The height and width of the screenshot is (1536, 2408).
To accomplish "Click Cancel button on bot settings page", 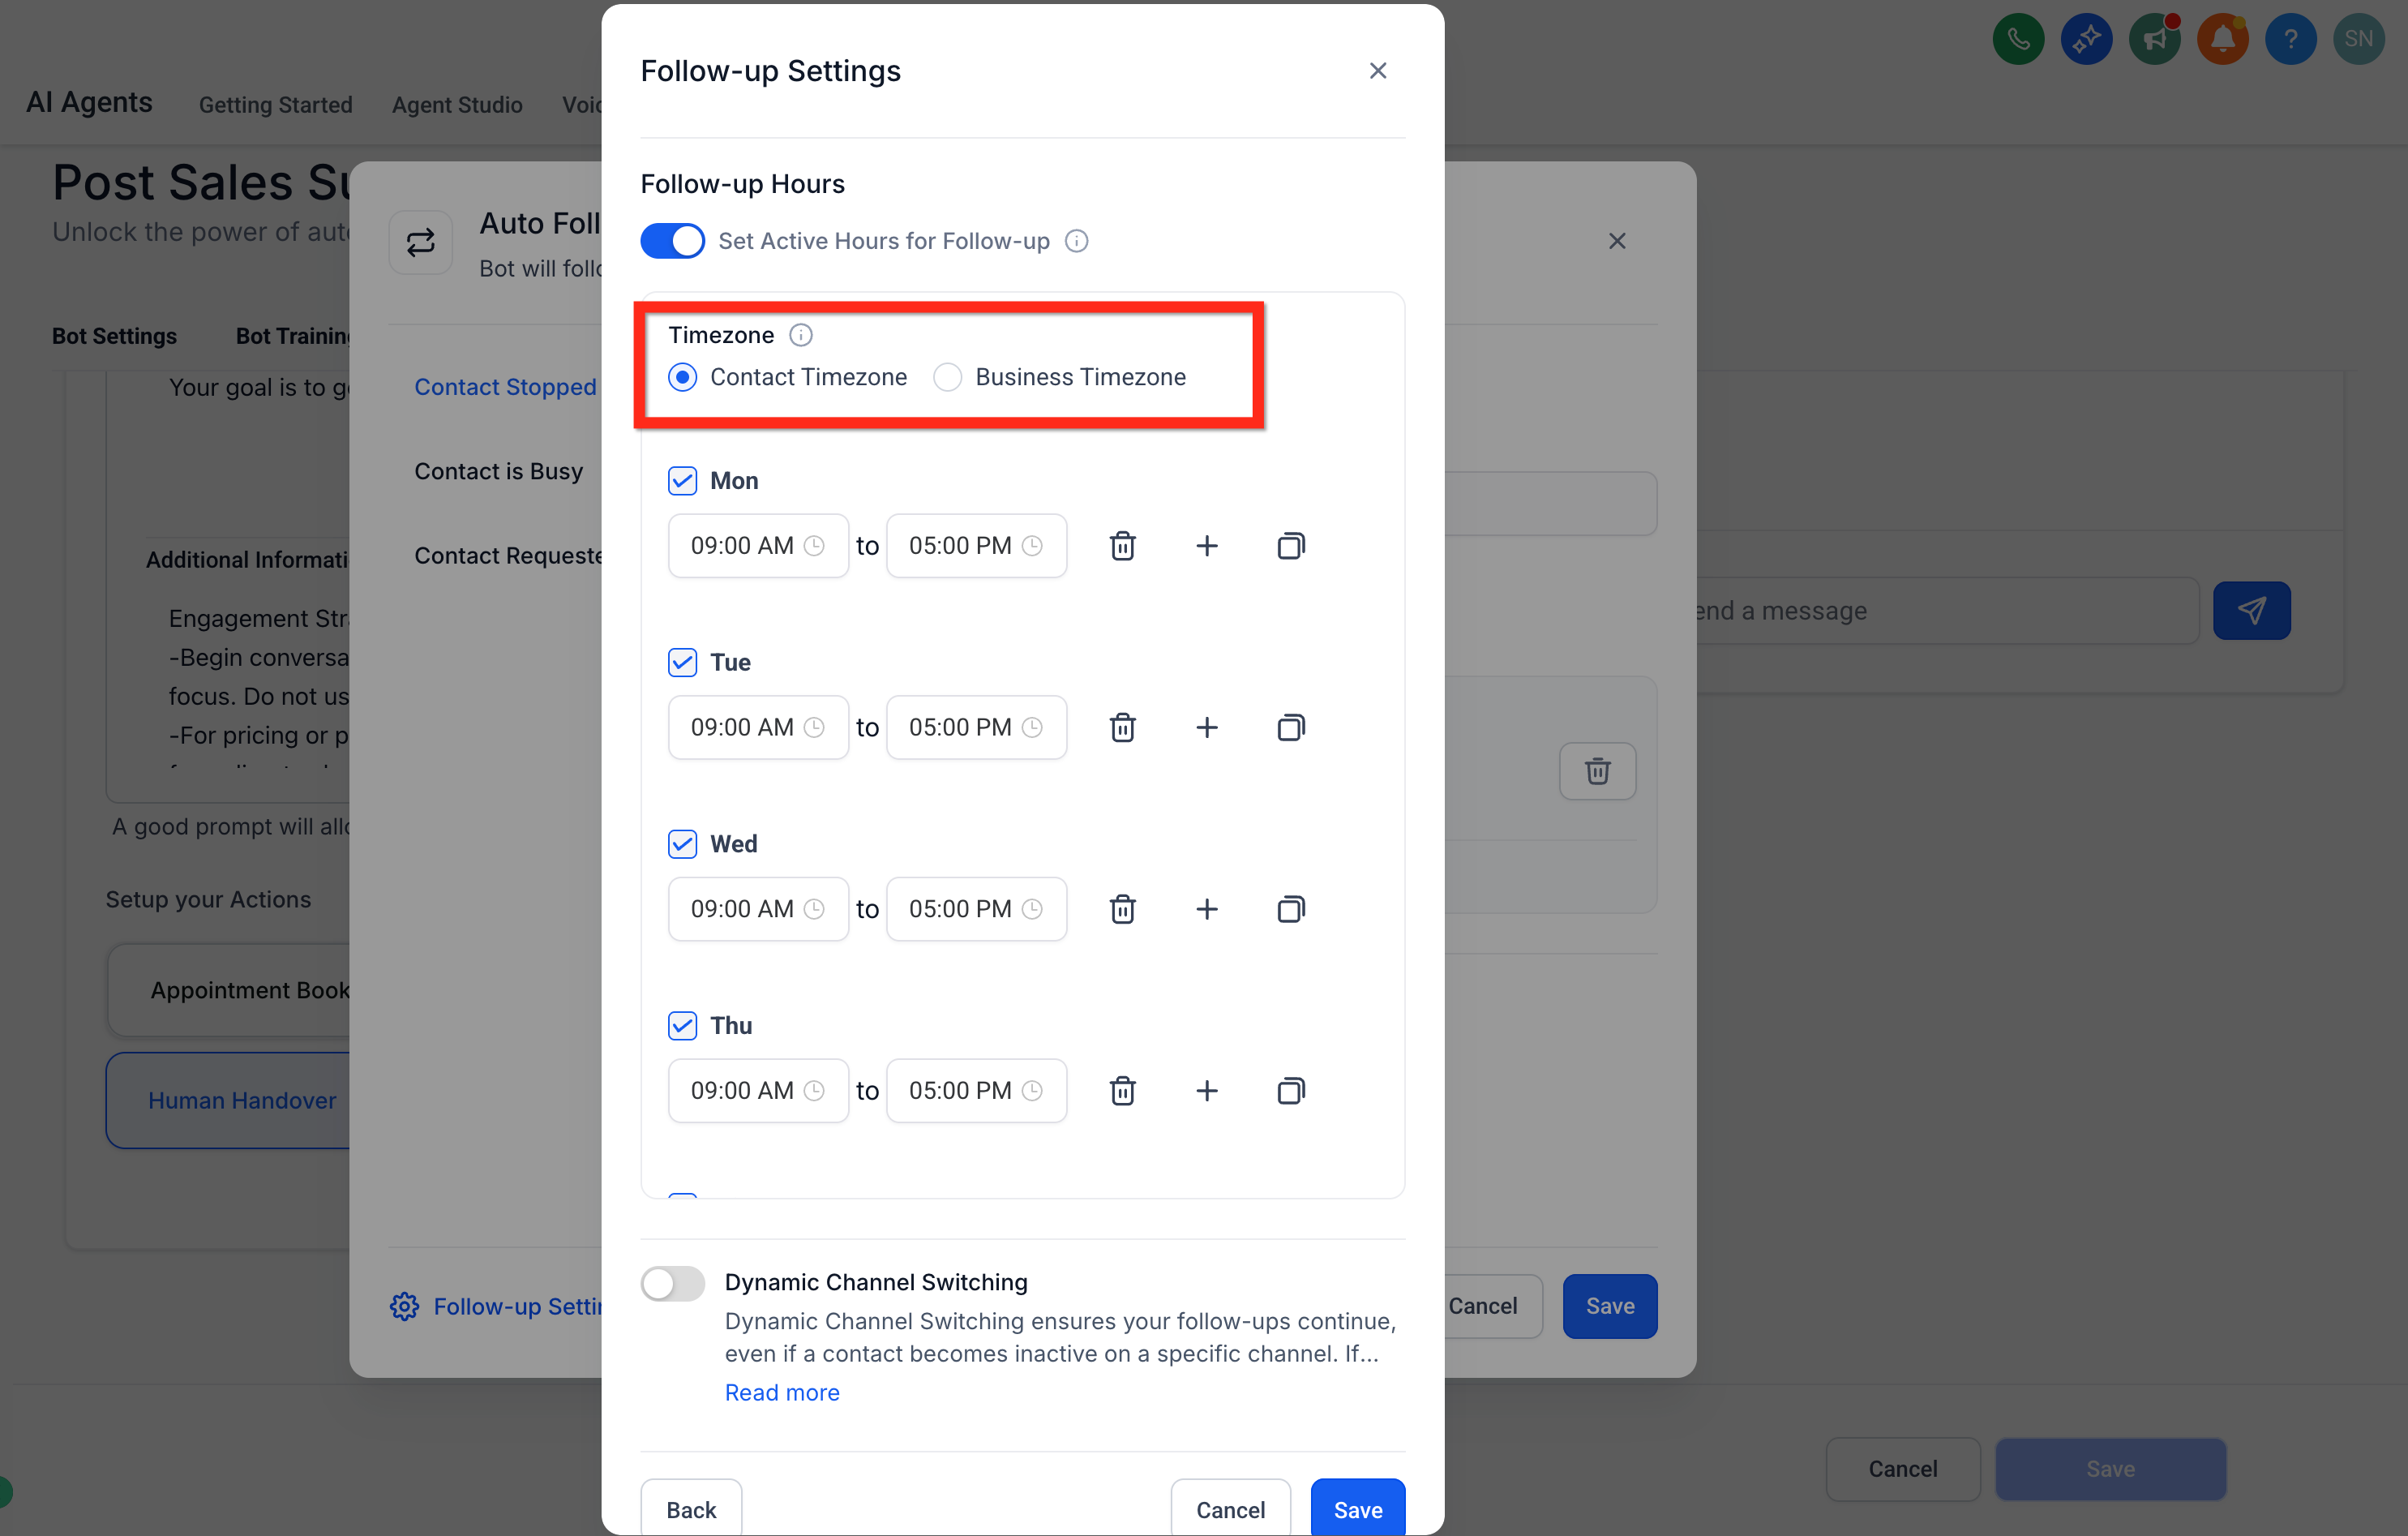I will 1902,1469.
